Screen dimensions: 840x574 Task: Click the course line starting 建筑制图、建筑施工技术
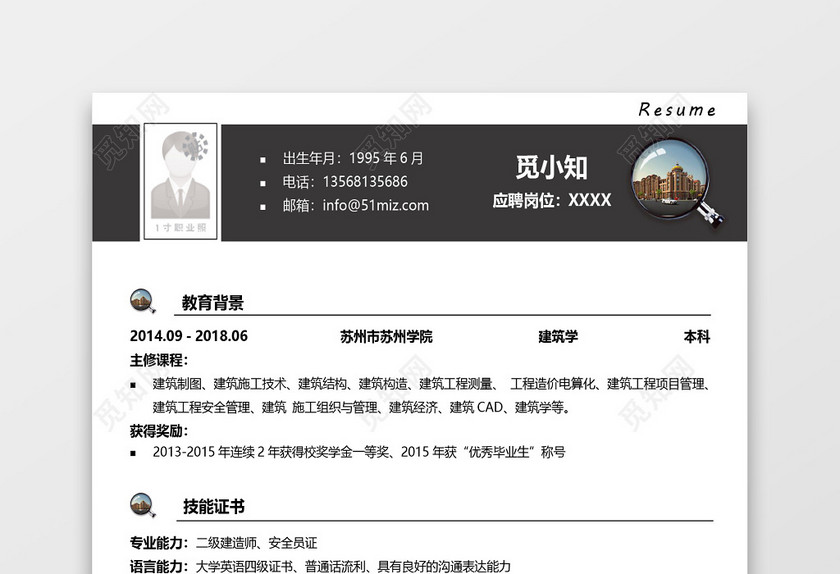coord(432,384)
